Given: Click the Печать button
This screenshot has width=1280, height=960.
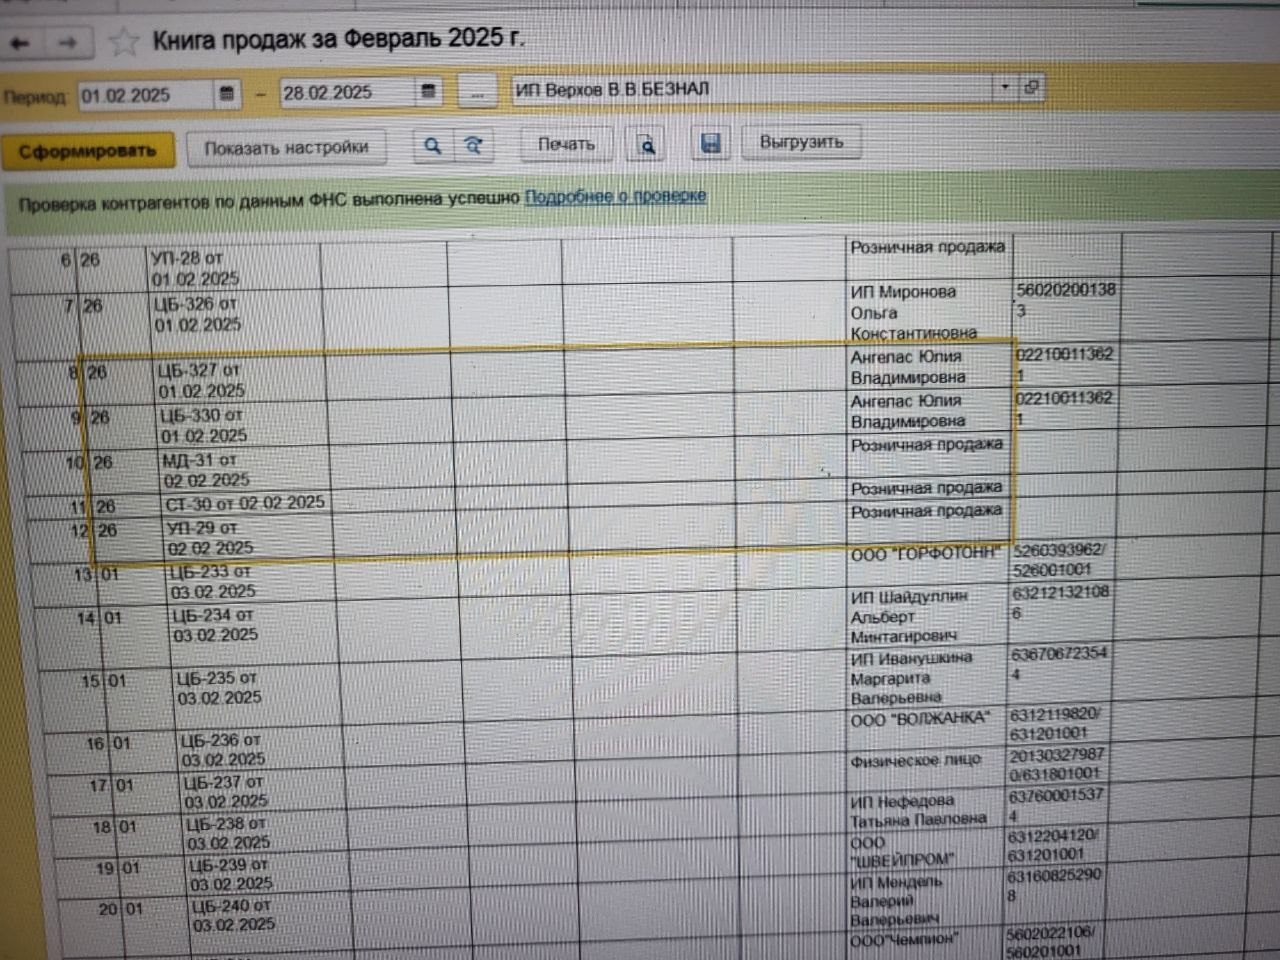Looking at the screenshot, I should 566,145.
